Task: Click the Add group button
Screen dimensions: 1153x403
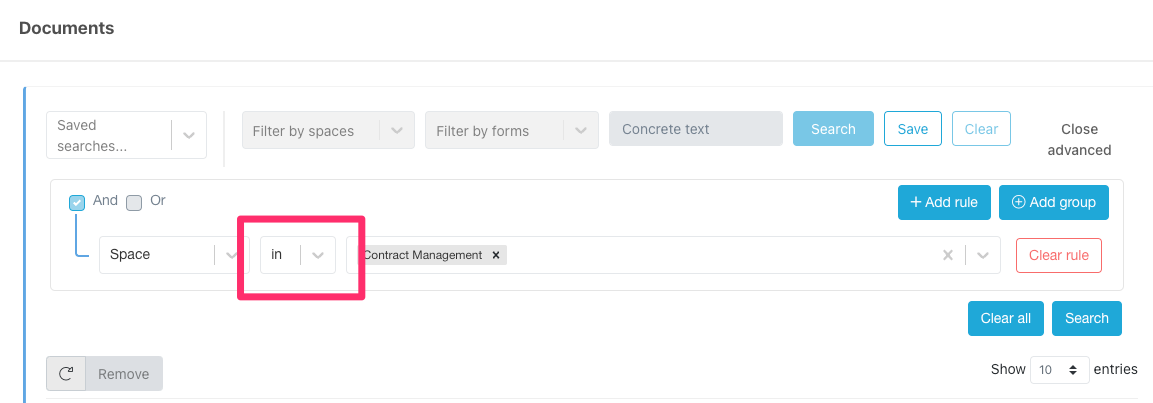Action: pos(1054,202)
